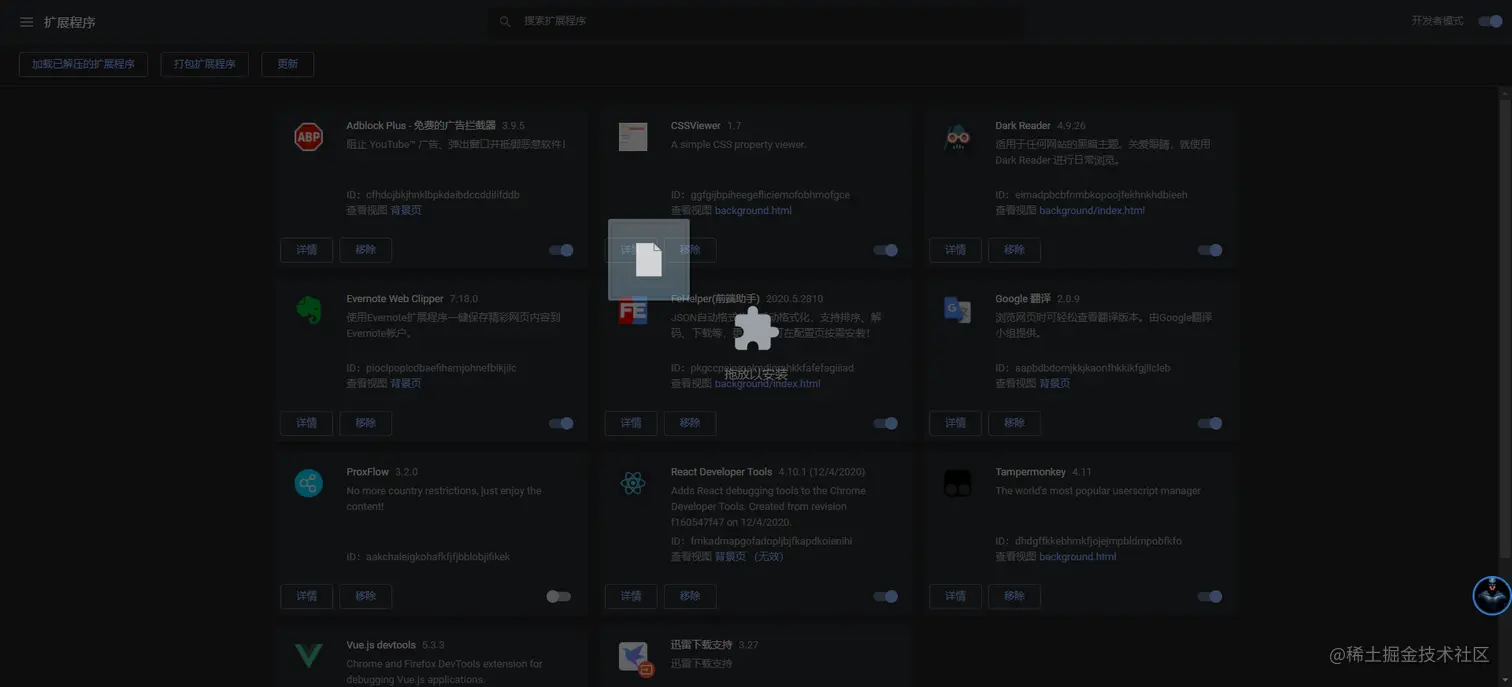The height and width of the screenshot is (687, 1512).
Task: Click the 打包扩展程序 button
Action: click(205, 64)
